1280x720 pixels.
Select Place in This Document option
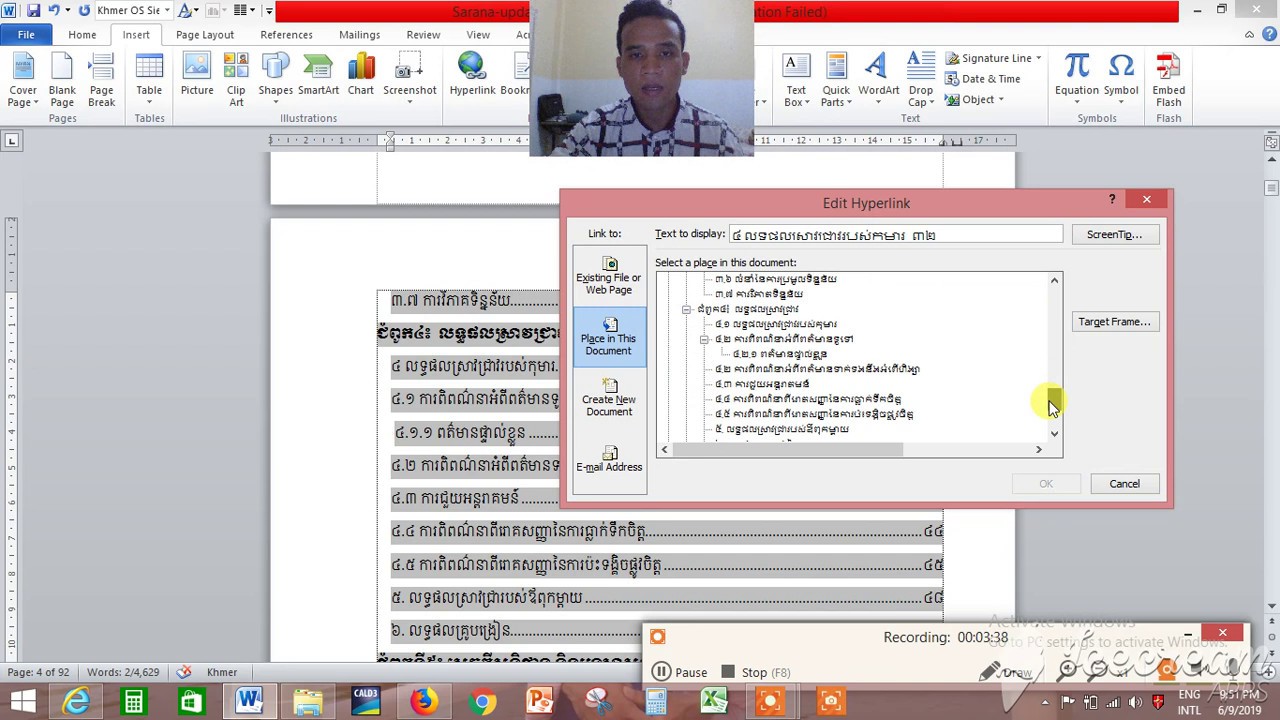609,335
